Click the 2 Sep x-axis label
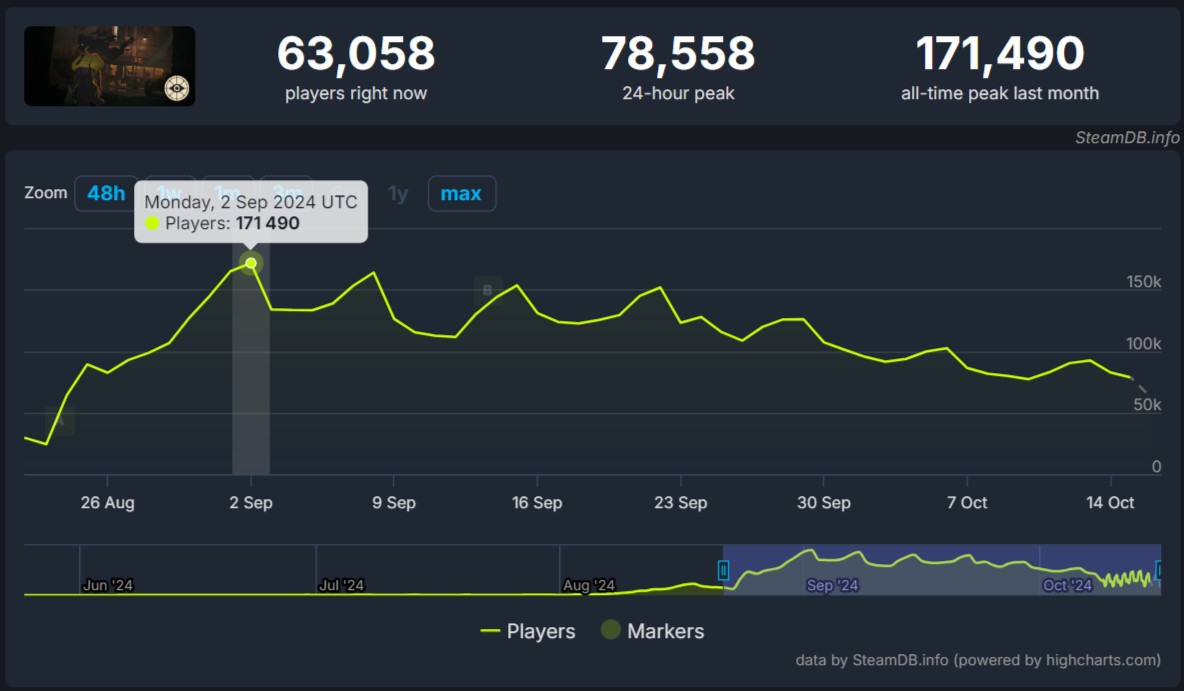The width and height of the screenshot is (1184, 691). [x=251, y=502]
